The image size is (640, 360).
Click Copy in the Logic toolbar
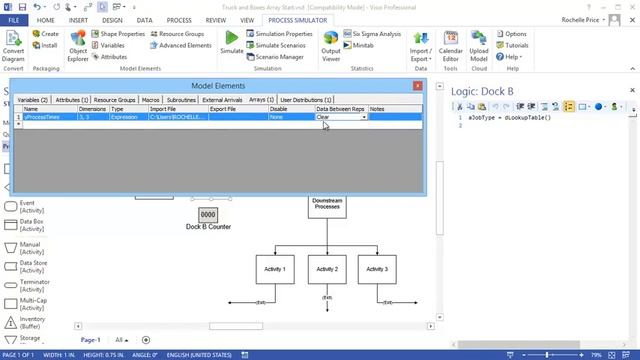[x=471, y=107]
